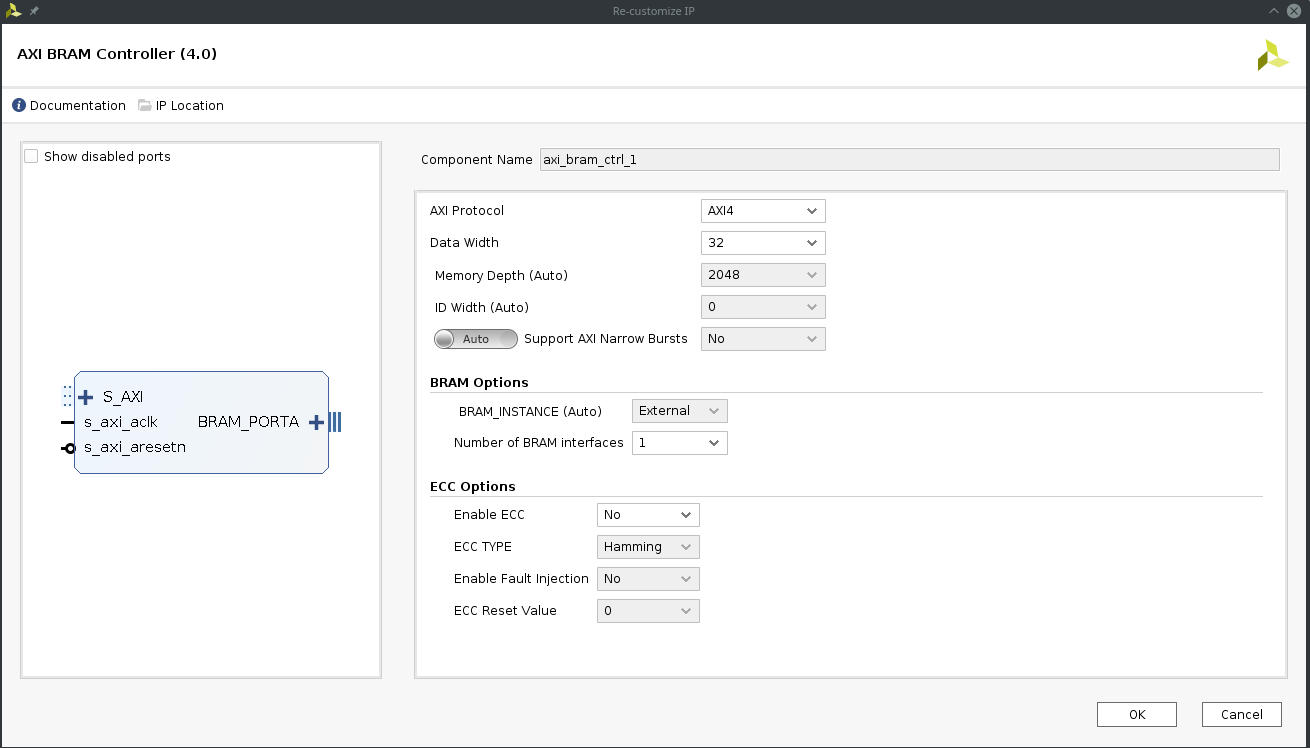The width and height of the screenshot is (1310, 748).
Task: Click the s_axi_aresetn port pin
Action: coord(68,448)
